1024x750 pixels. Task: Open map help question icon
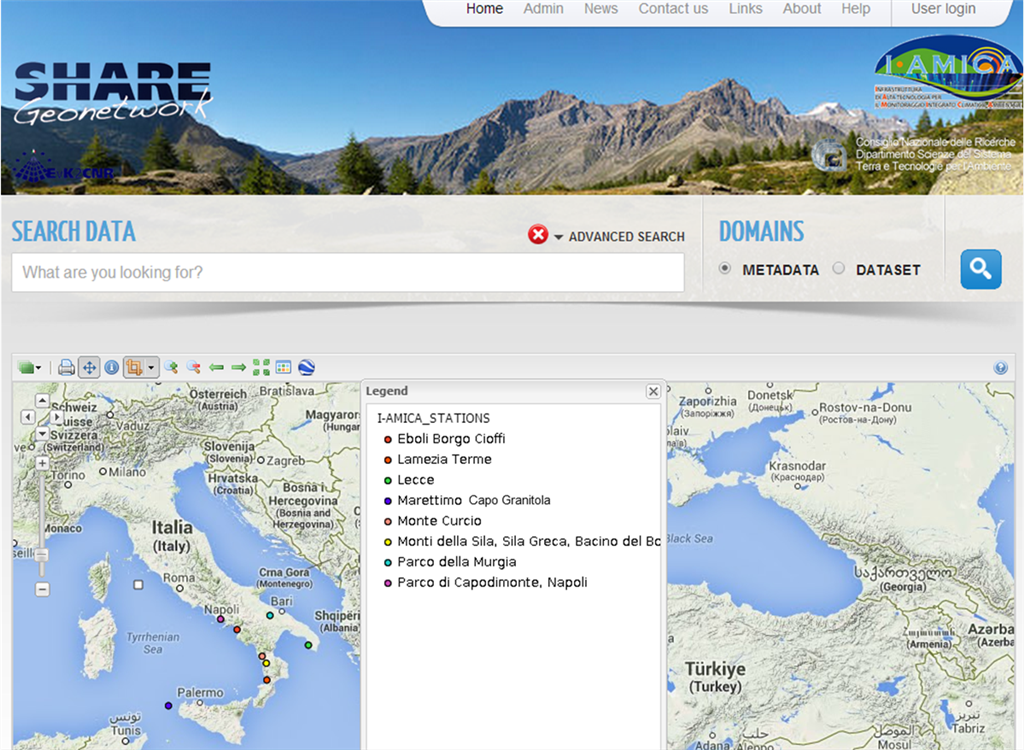tap(1000, 368)
